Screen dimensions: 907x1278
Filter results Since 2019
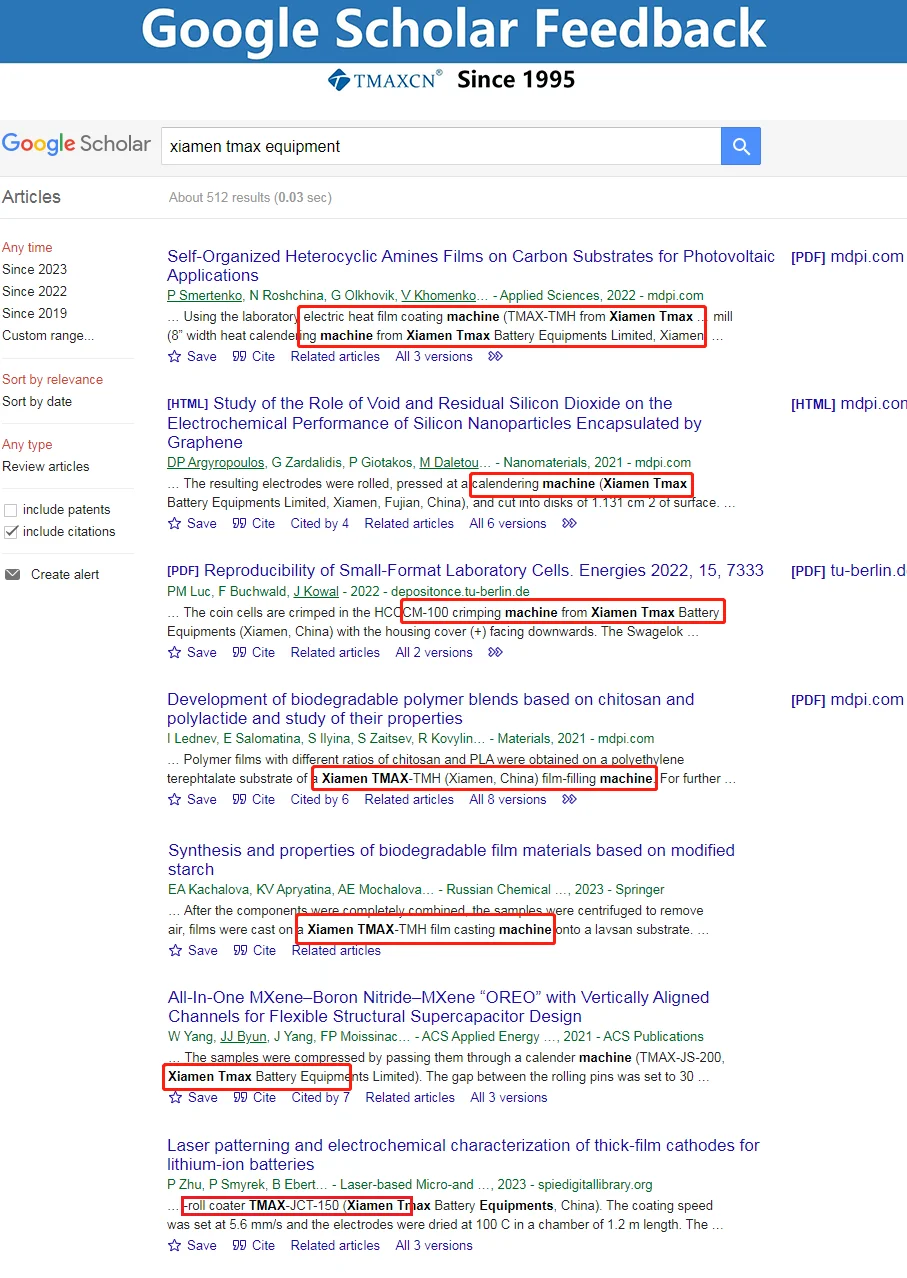coord(34,313)
